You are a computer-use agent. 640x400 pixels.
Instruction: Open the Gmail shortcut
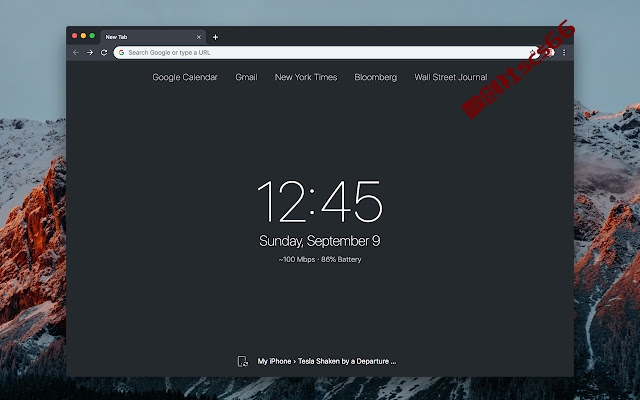coord(247,77)
